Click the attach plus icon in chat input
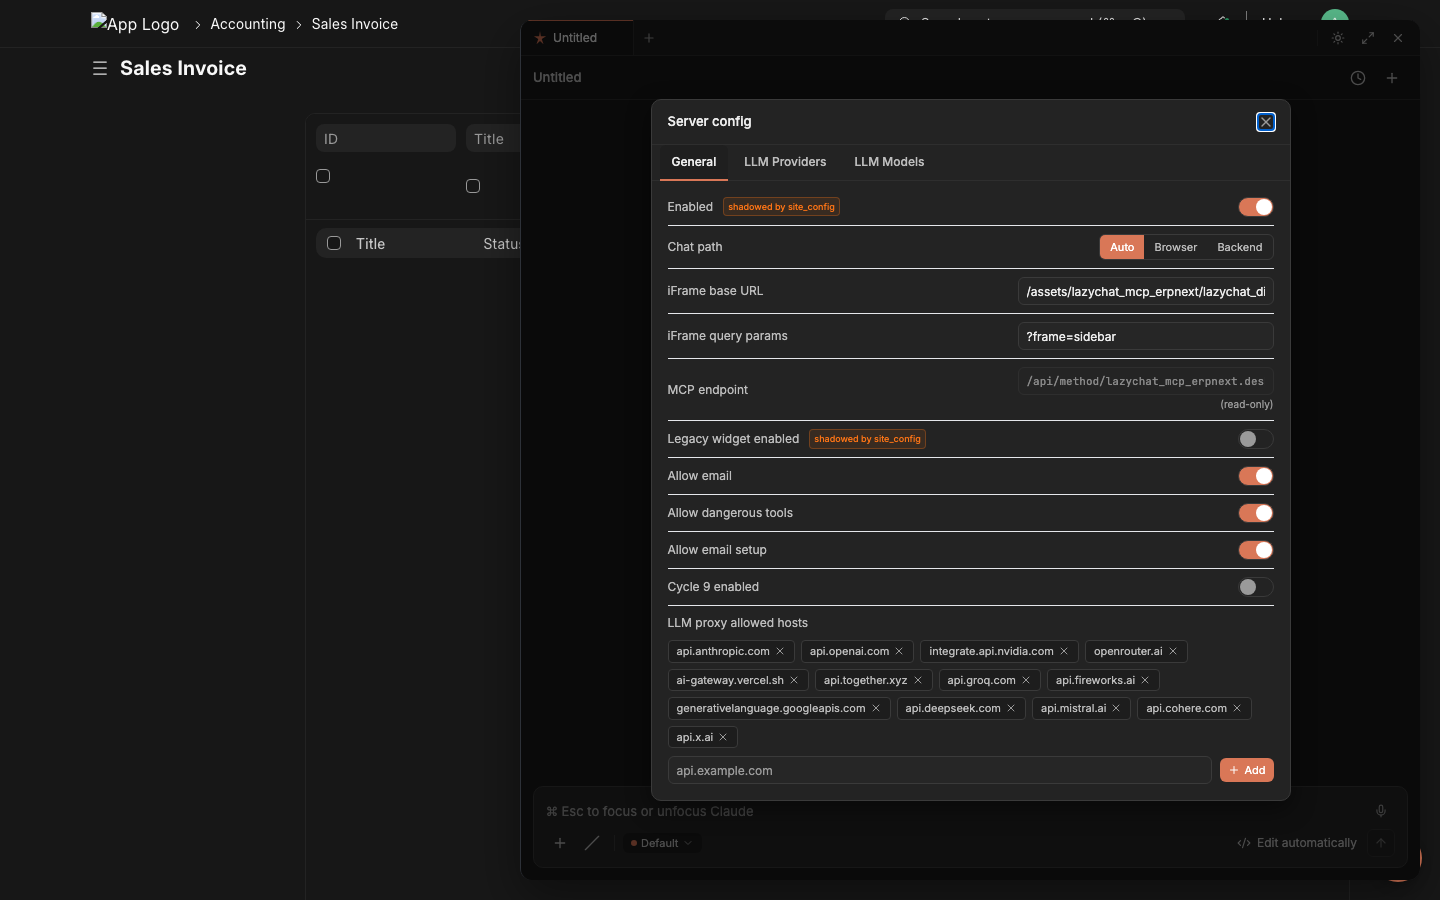This screenshot has width=1440, height=900. click(x=560, y=843)
